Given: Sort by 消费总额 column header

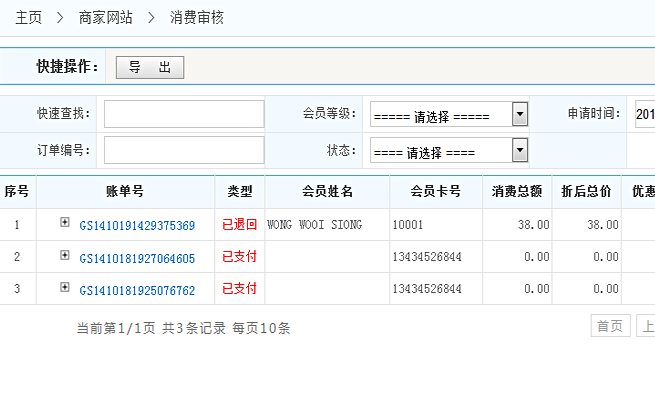Looking at the screenshot, I should (x=517, y=191).
